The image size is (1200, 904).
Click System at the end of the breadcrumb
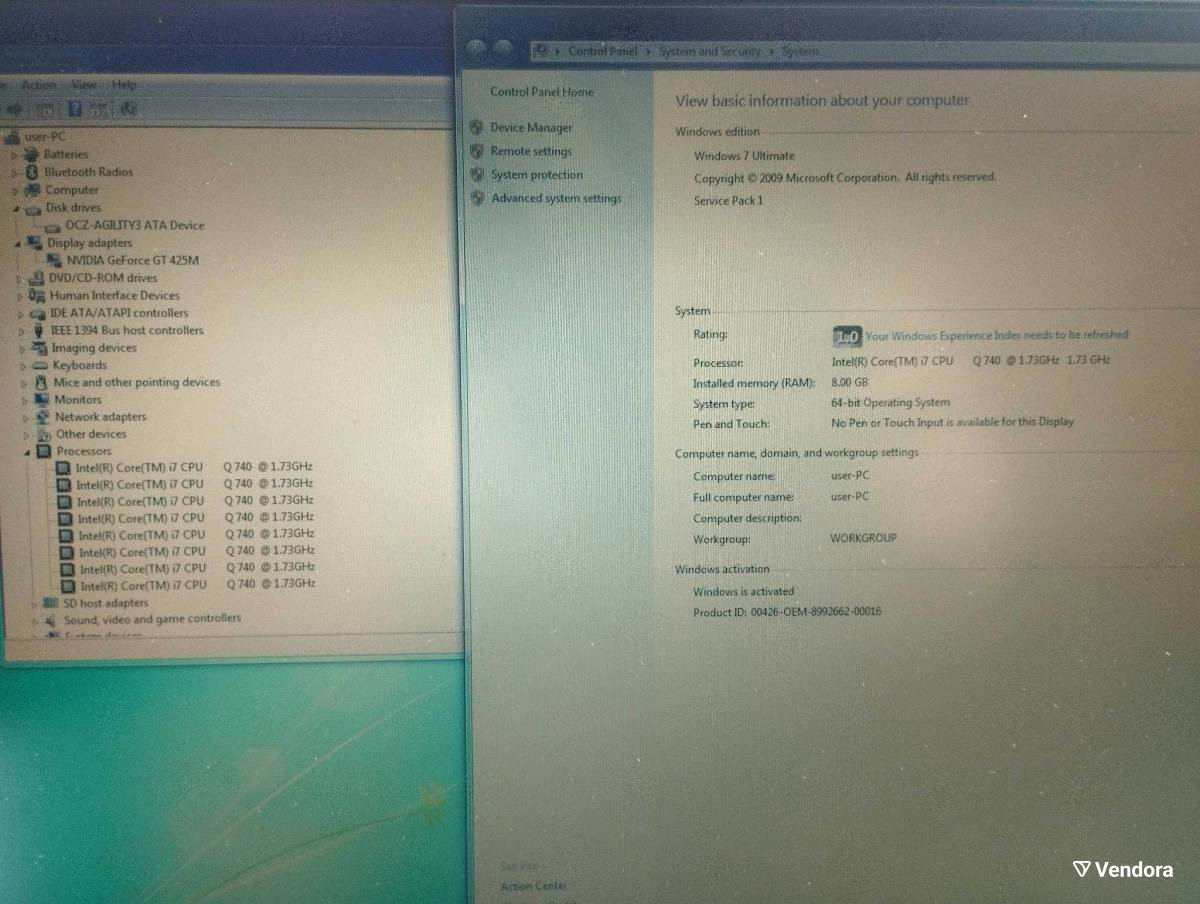[x=800, y=51]
